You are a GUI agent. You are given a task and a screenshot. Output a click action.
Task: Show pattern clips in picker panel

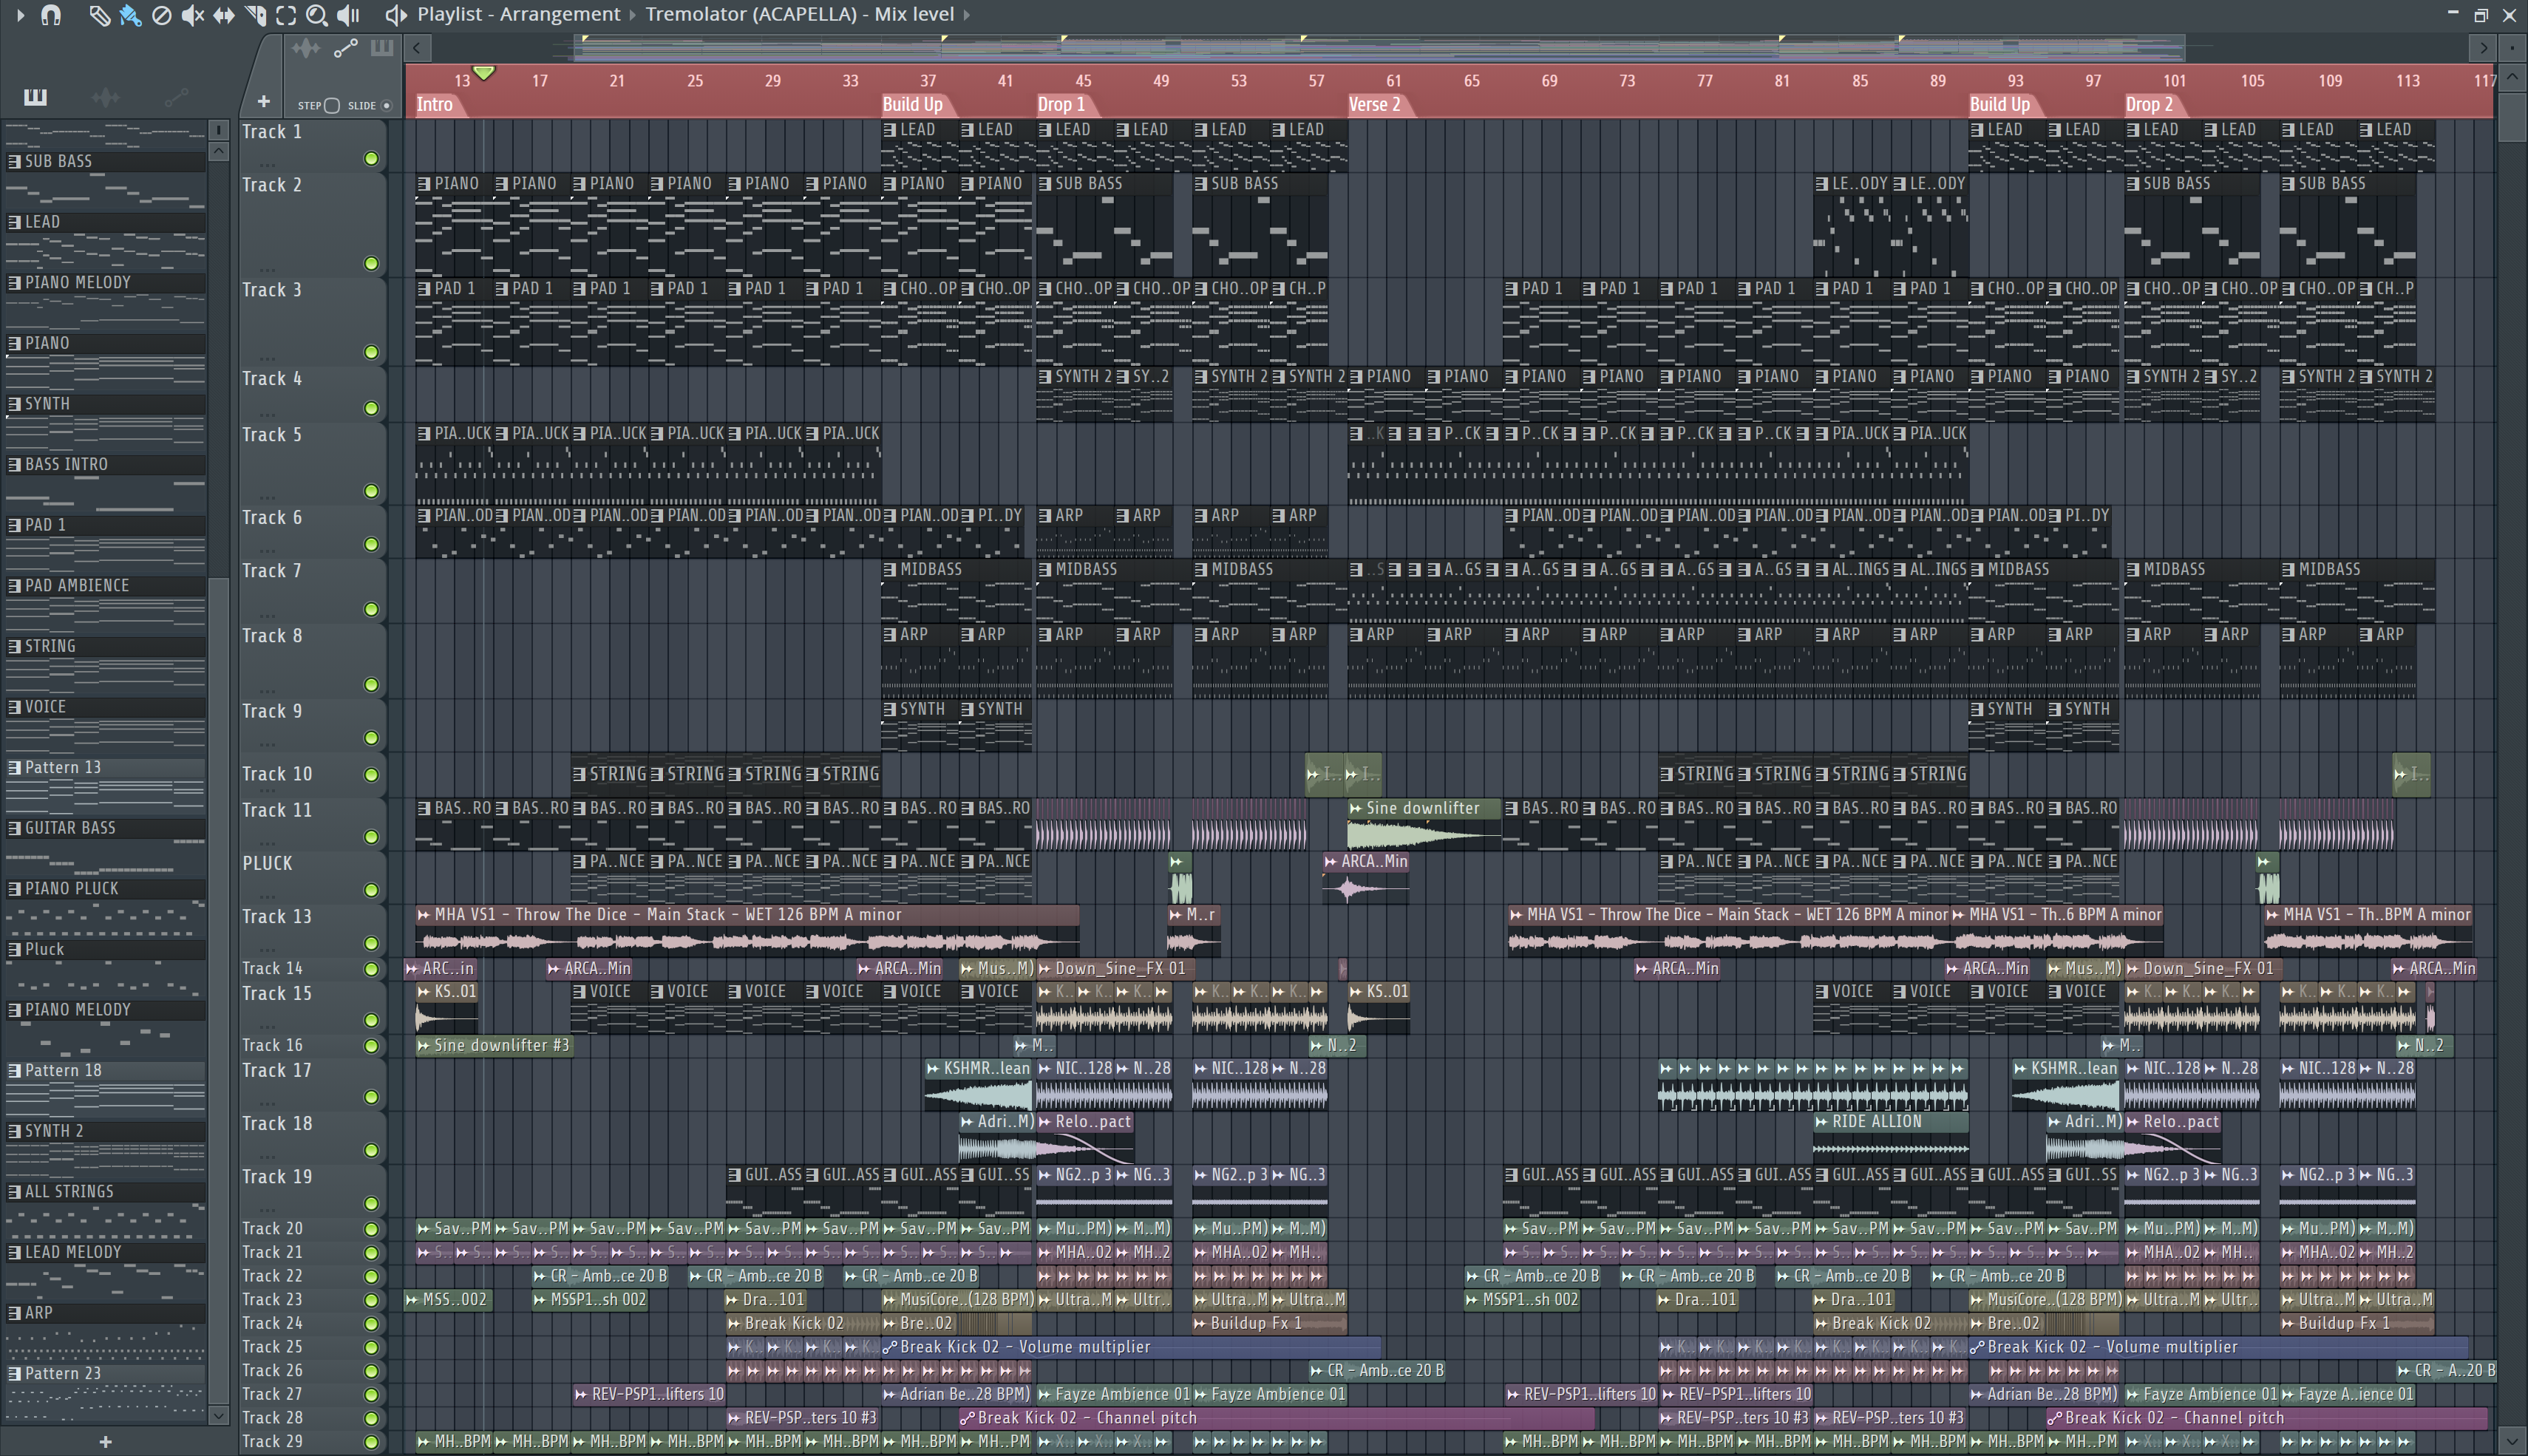(x=35, y=97)
